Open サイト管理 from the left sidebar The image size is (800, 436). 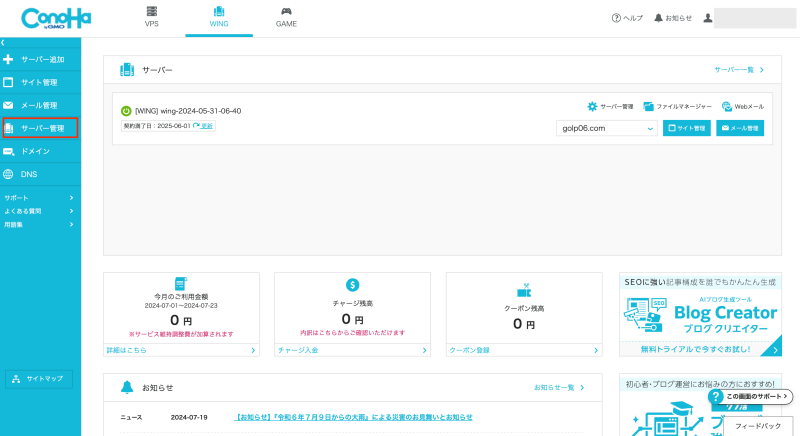click(40, 82)
